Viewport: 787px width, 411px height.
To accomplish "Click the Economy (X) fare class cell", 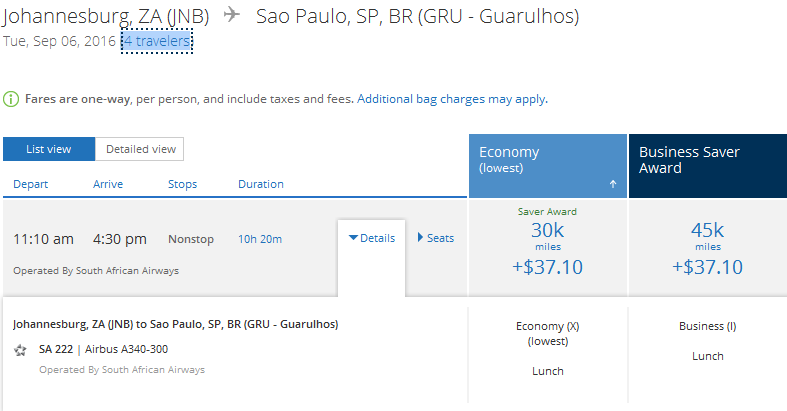I will coord(547,333).
